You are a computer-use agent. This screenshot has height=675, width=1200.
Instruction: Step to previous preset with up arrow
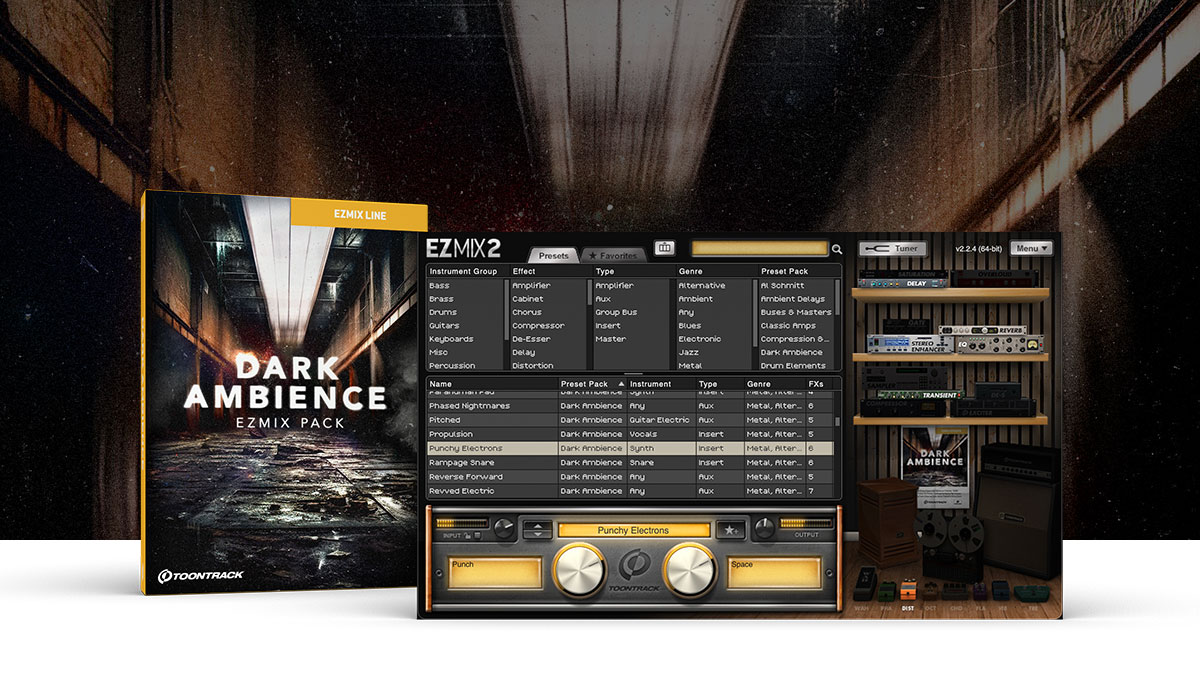point(537,525)
